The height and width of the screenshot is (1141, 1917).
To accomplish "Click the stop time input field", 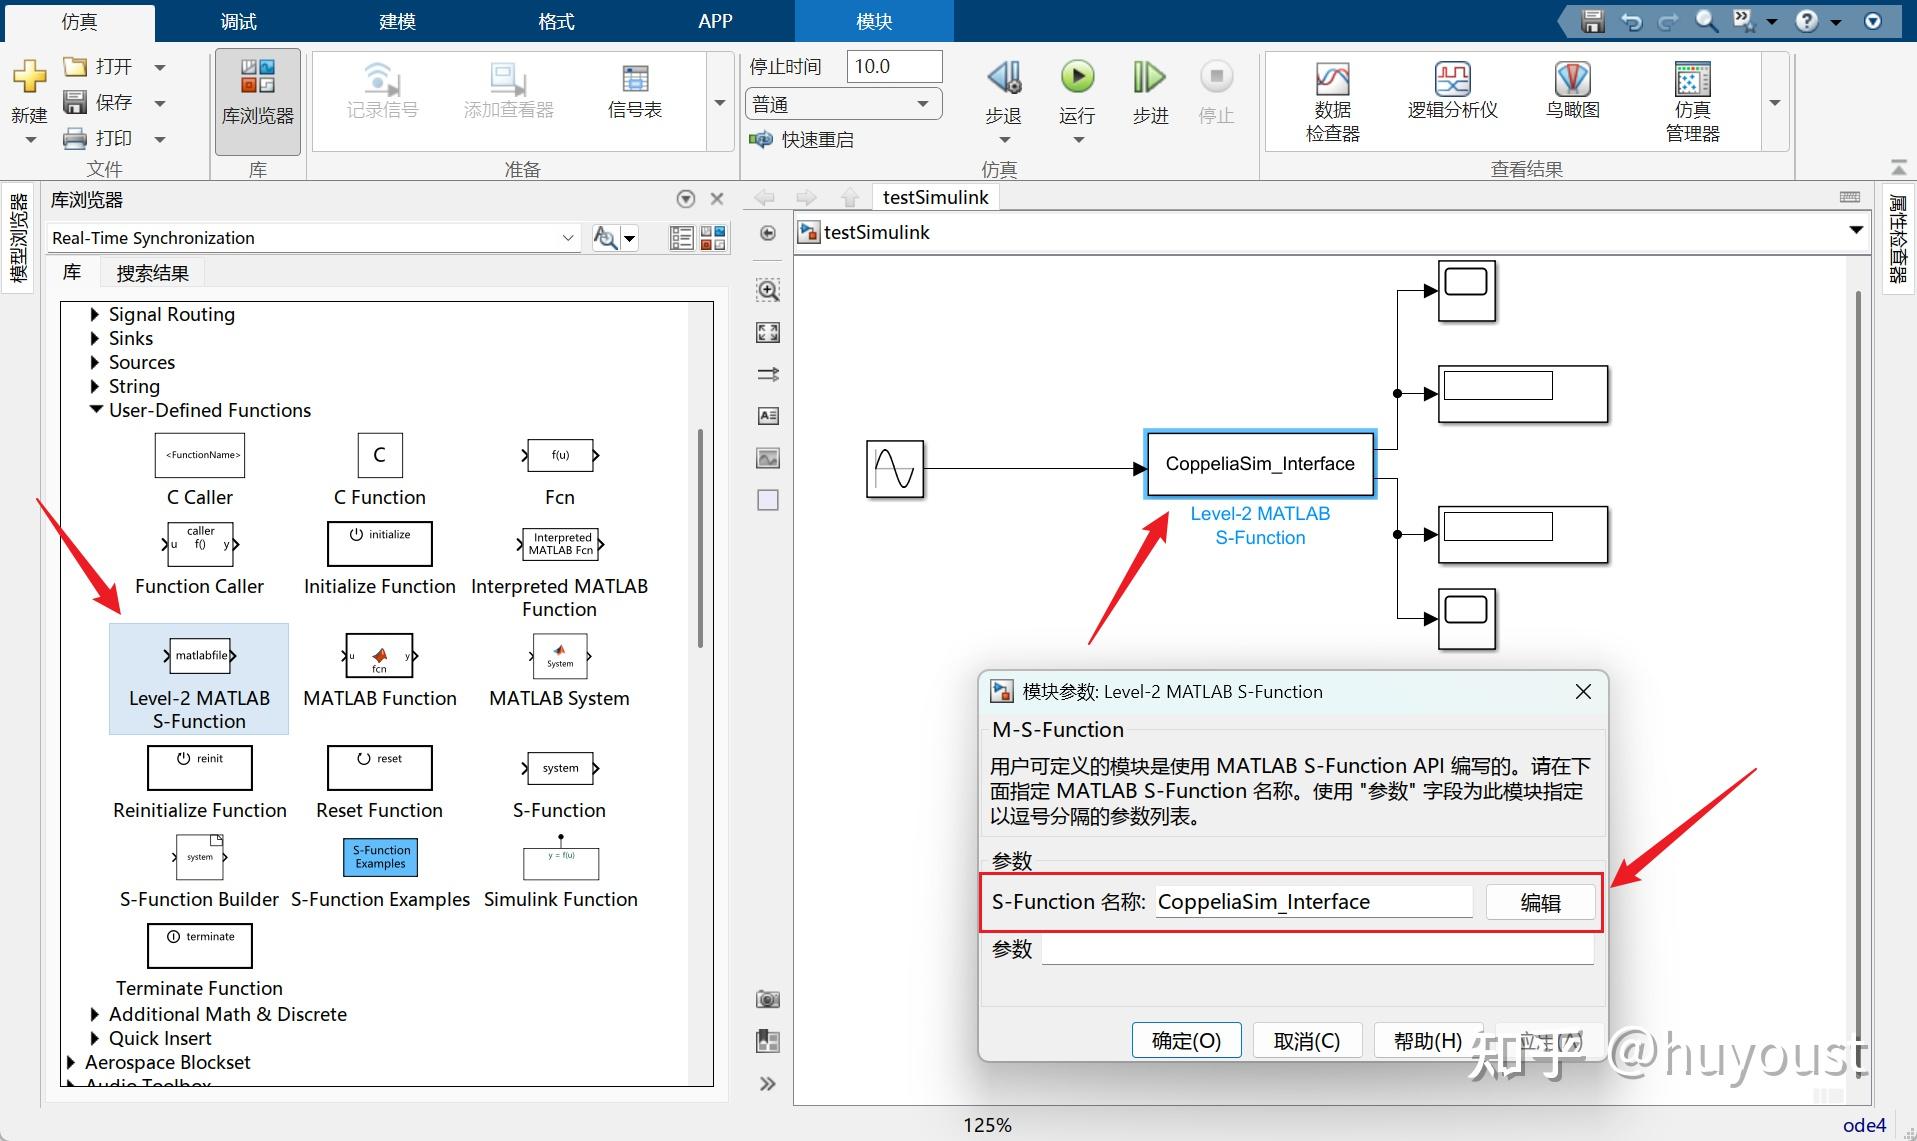I will tap(893, 66).
